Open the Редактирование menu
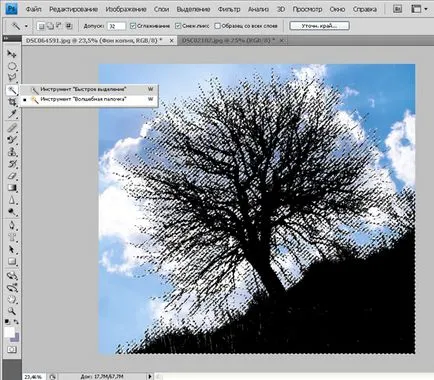Screen dimensions: 434x380 coord(73,9)
